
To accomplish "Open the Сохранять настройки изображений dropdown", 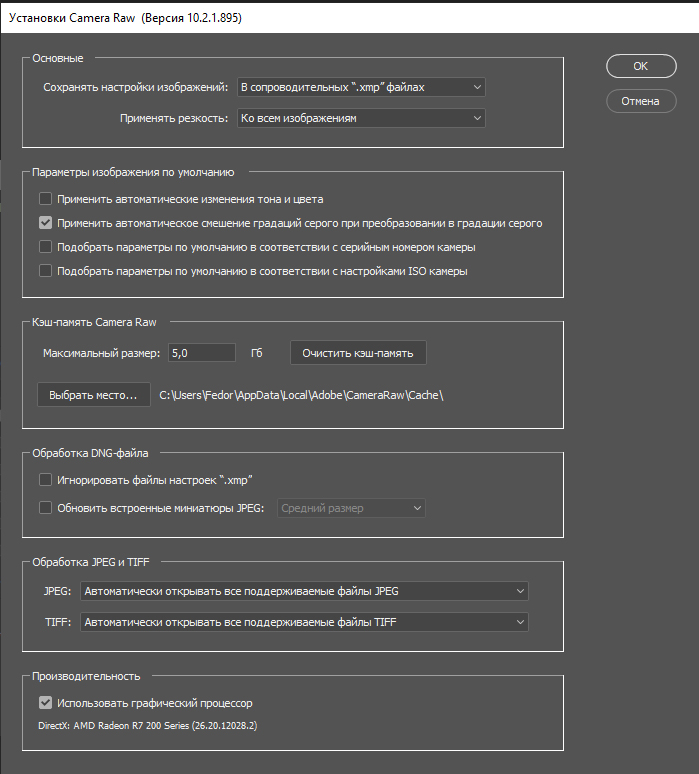I will (x=361, y=87).
